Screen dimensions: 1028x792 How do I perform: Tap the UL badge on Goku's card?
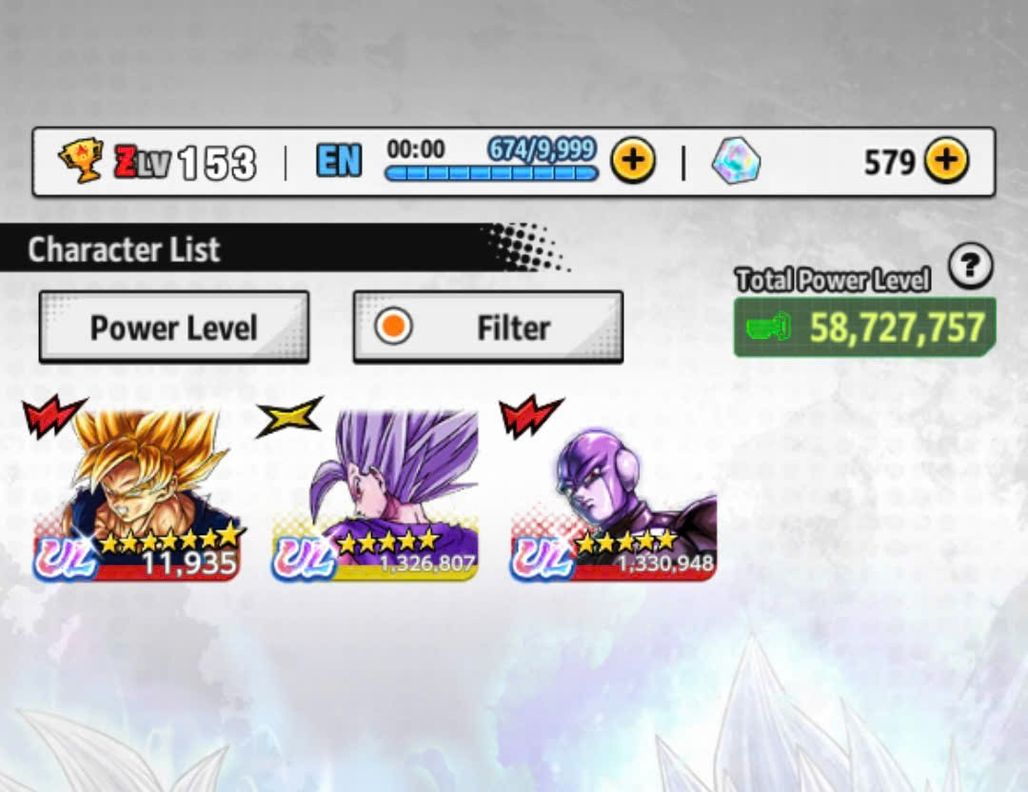(x=64, y=559)
